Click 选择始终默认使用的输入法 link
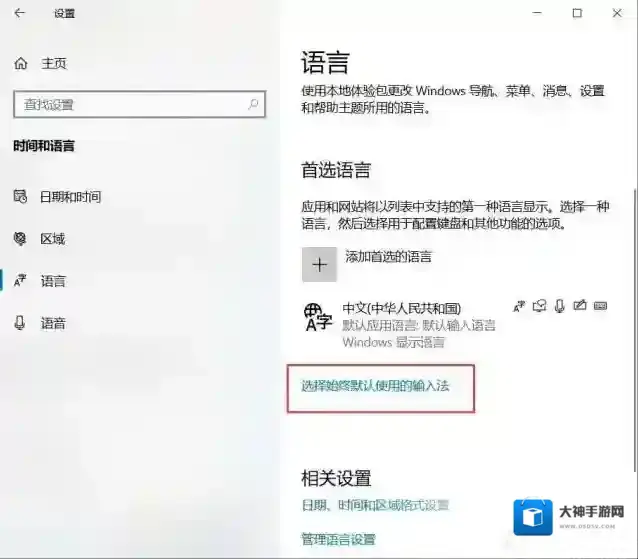Viewport: 638px width, 559px height. (376, 384)
